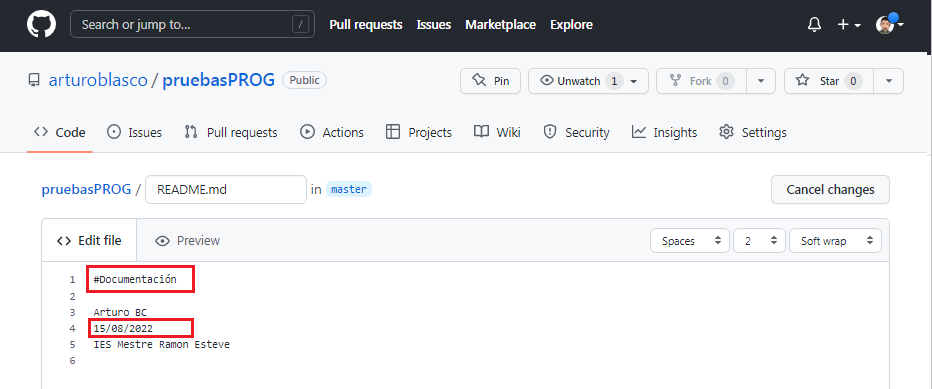Select the Edit file tab
The image size is (932, 389).
pyautogui.click(x=89, y=240)
